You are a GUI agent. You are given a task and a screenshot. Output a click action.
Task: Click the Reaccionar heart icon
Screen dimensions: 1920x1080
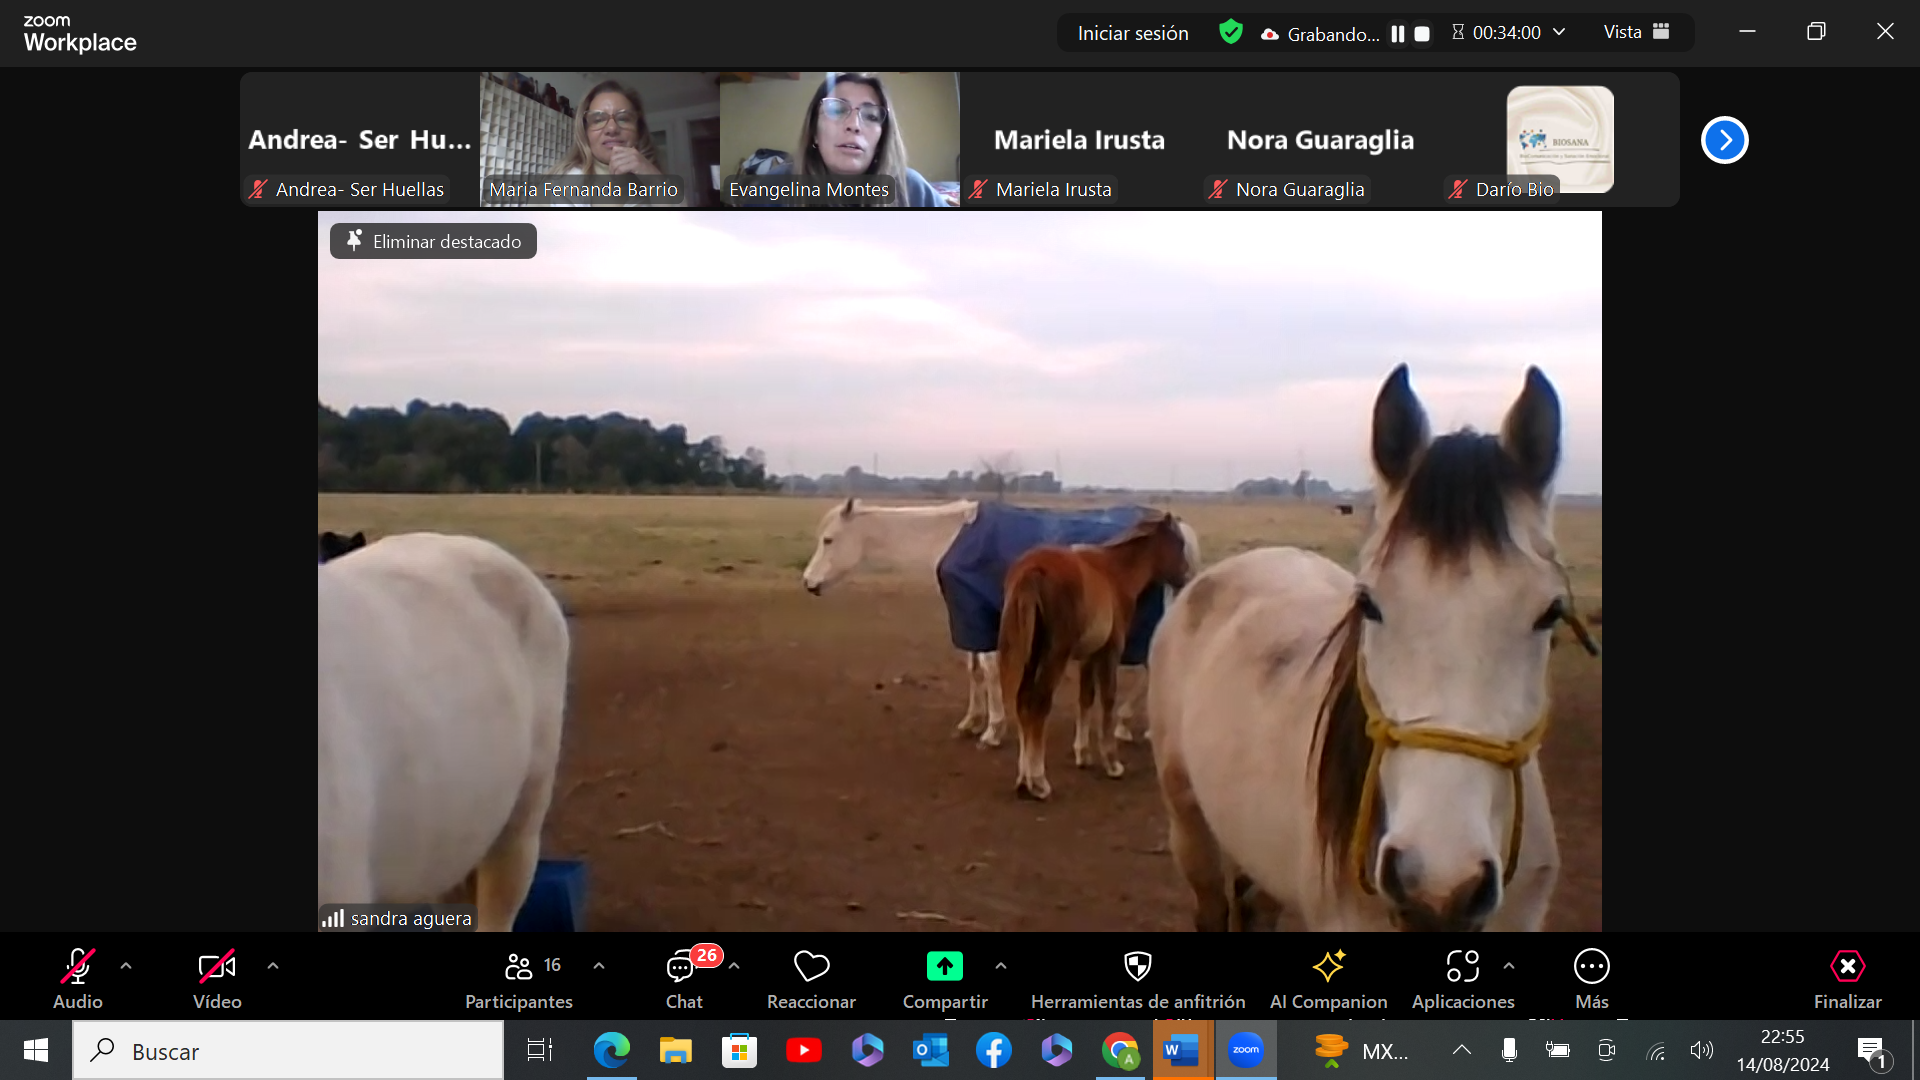(811, 967)
